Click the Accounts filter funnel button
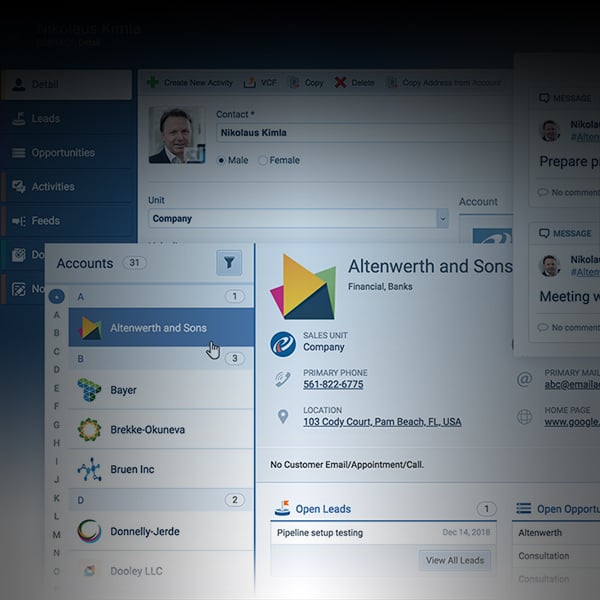 point(229,262)
